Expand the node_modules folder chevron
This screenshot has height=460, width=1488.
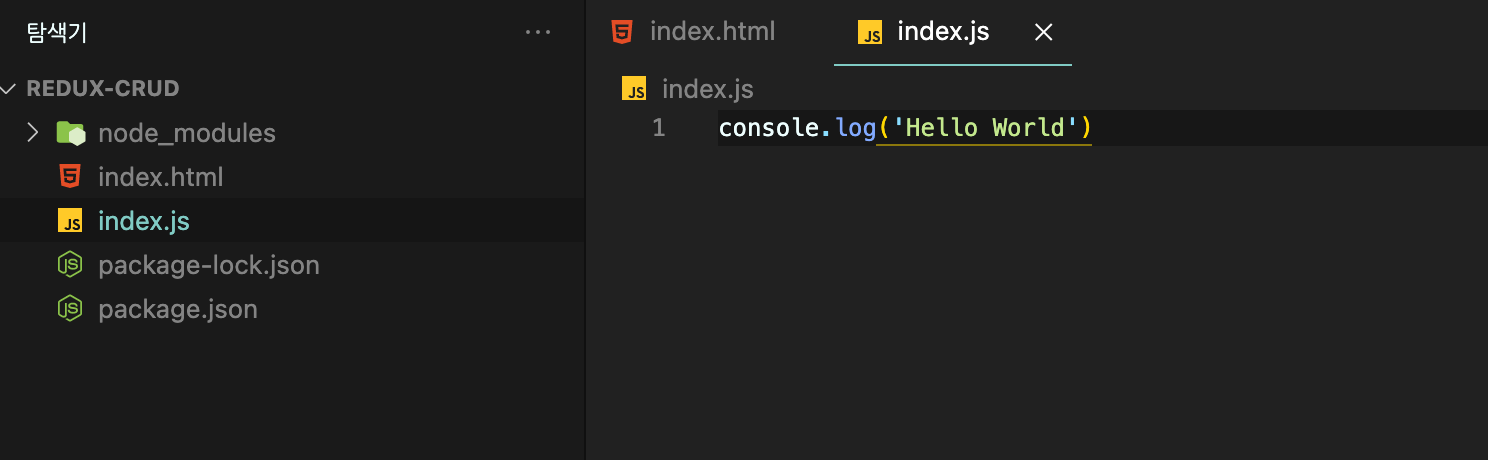32,133
